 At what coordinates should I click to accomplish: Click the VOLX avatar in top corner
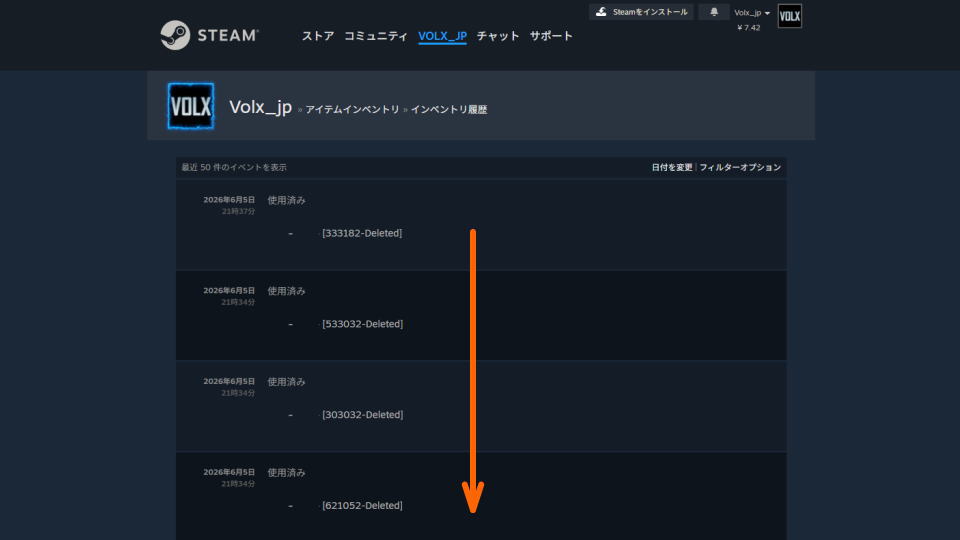click(x=789, y=16)
